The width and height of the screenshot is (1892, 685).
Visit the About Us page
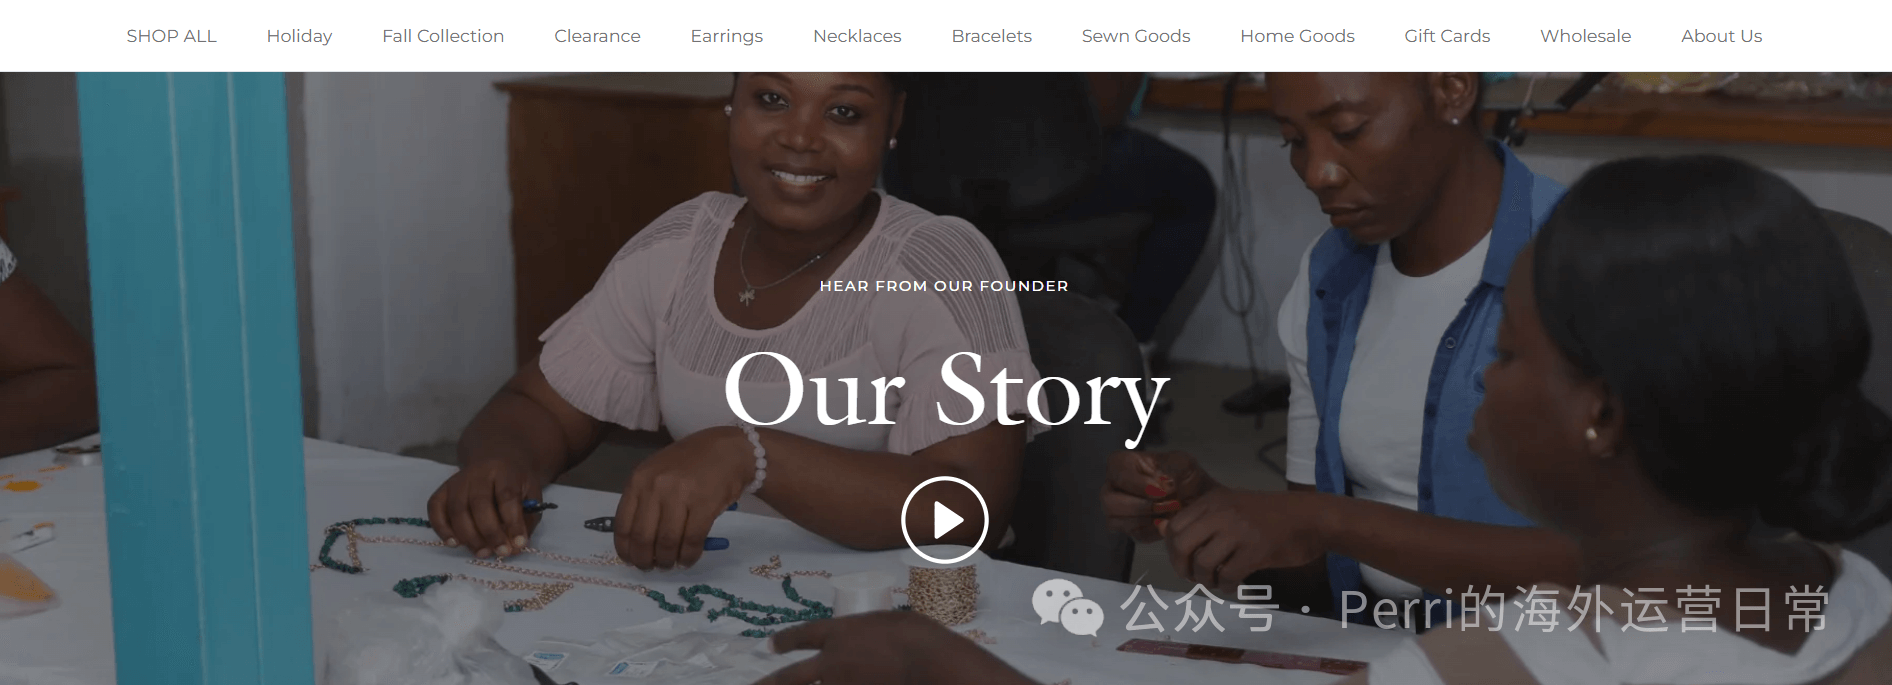(1721, 36)
